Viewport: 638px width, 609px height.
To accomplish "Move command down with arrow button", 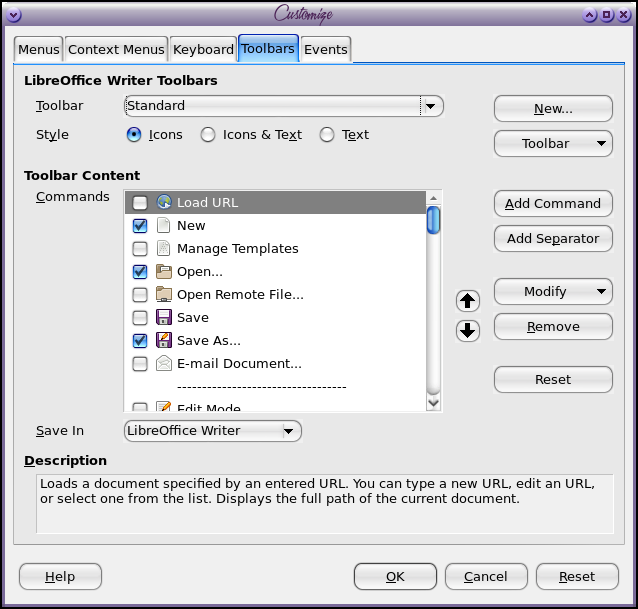I will [468, 330].
